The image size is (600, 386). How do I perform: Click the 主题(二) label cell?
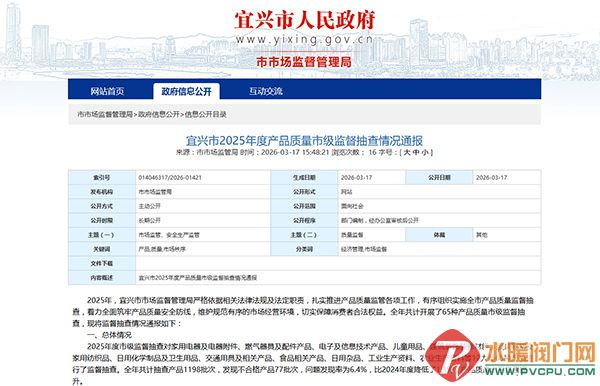pyautogui.click(x=305, y=235)
